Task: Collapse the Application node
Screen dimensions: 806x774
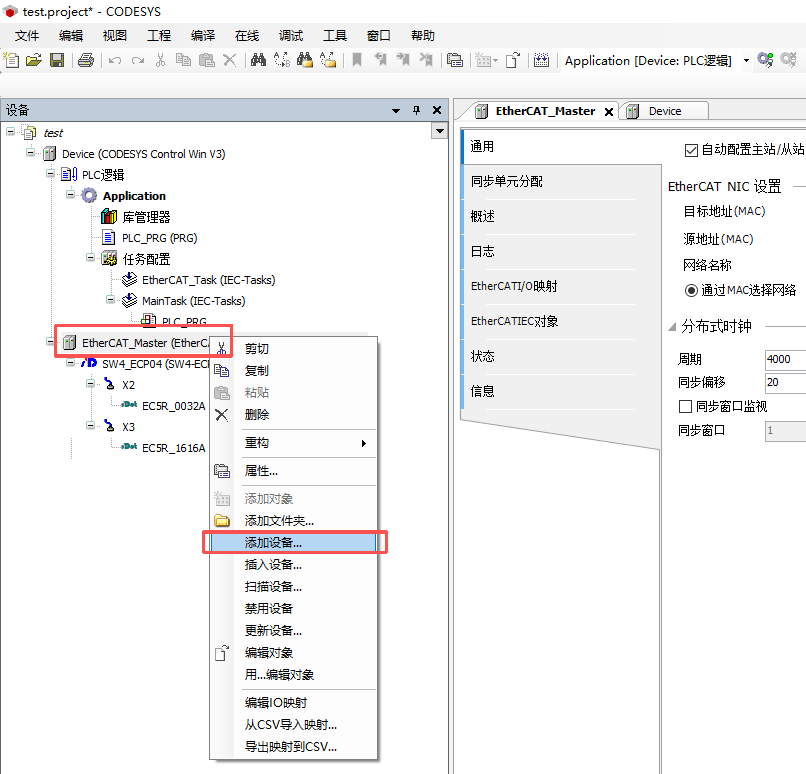Action: pos(70,194)
